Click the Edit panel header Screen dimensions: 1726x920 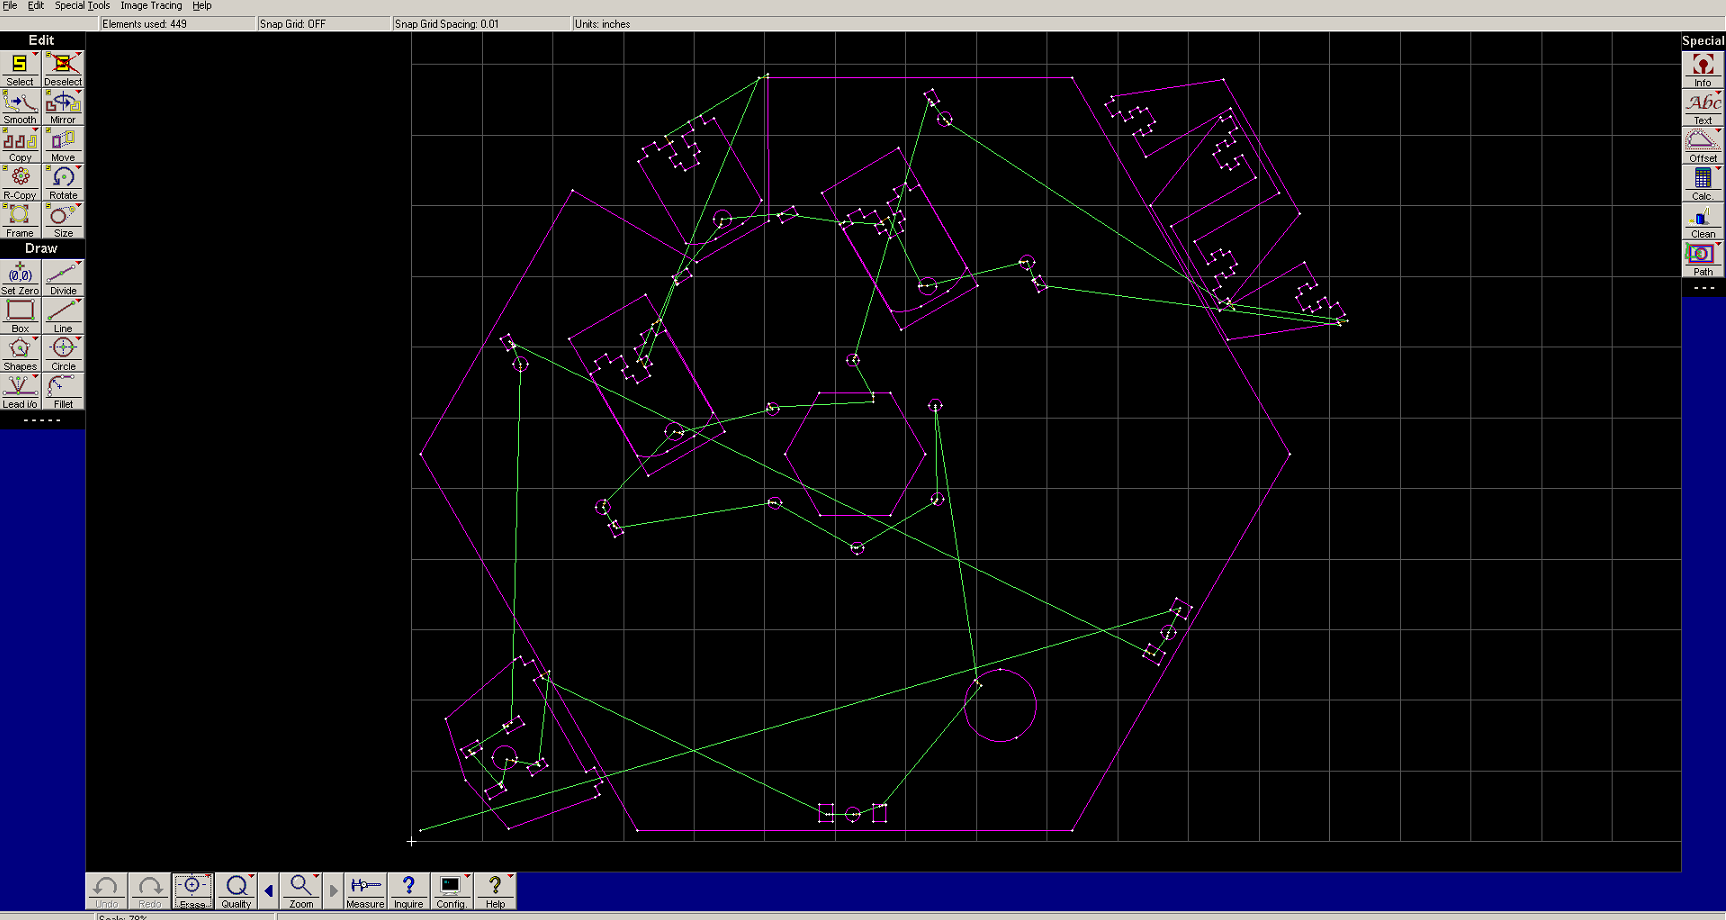[42, 41]
